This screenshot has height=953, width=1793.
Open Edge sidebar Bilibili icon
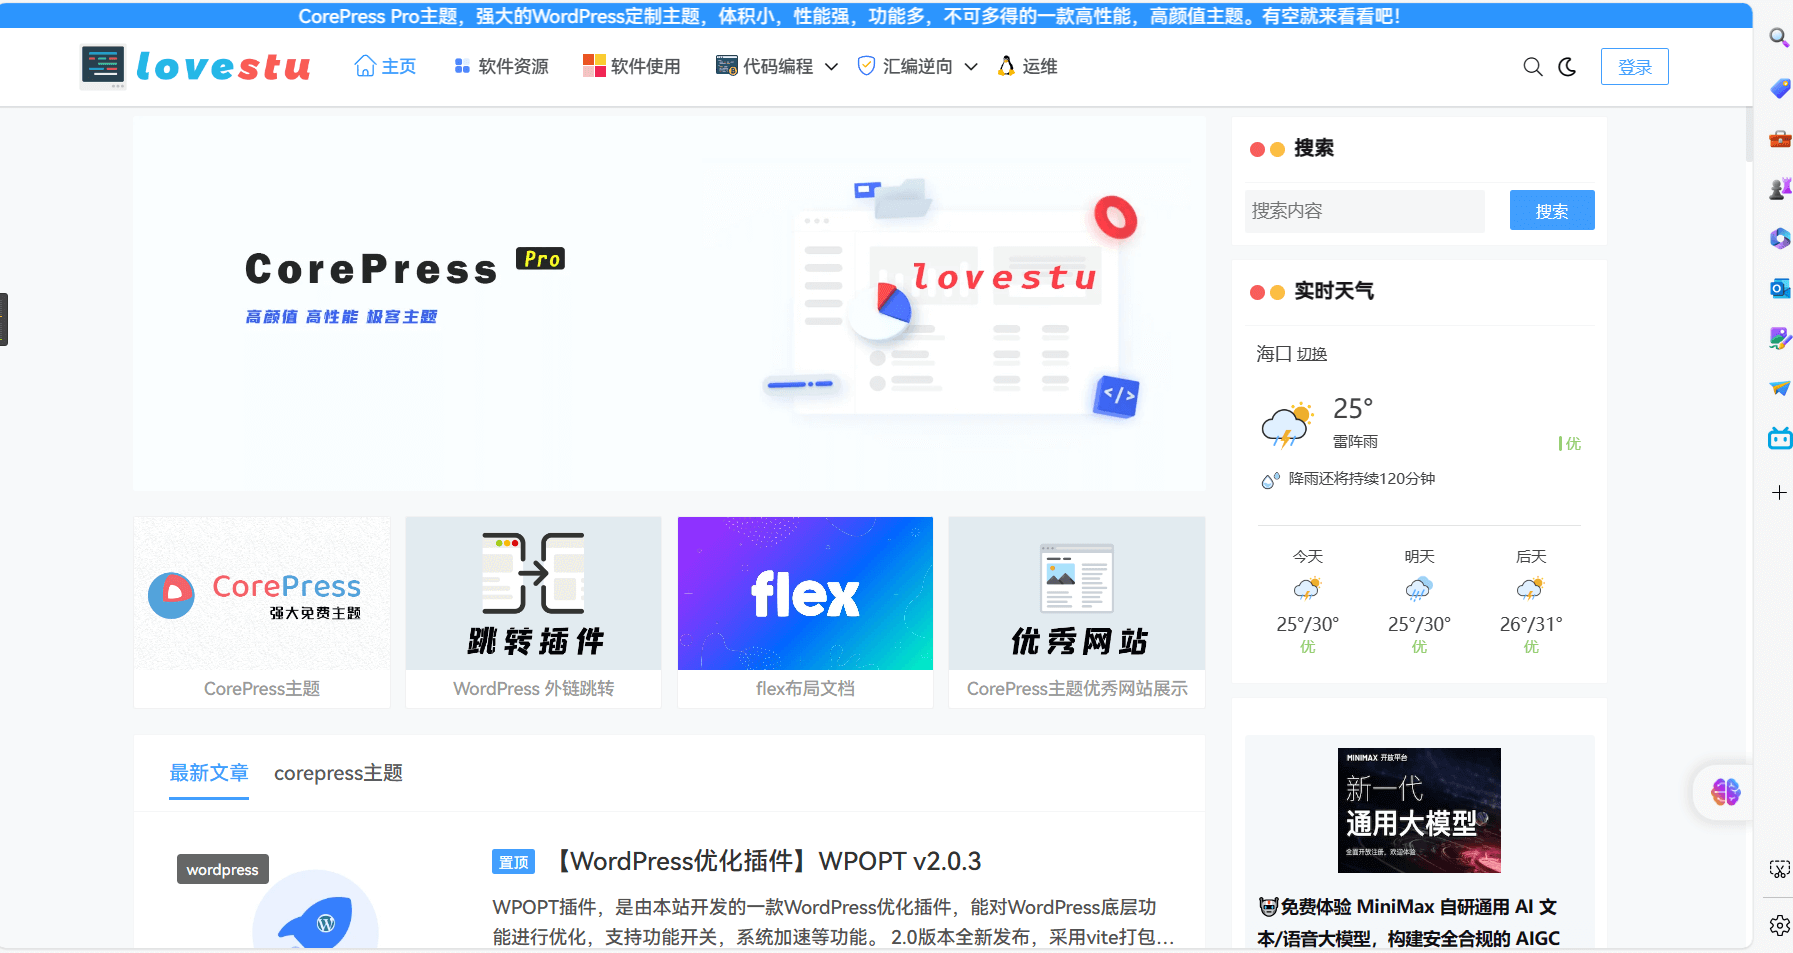point(1779,438)
